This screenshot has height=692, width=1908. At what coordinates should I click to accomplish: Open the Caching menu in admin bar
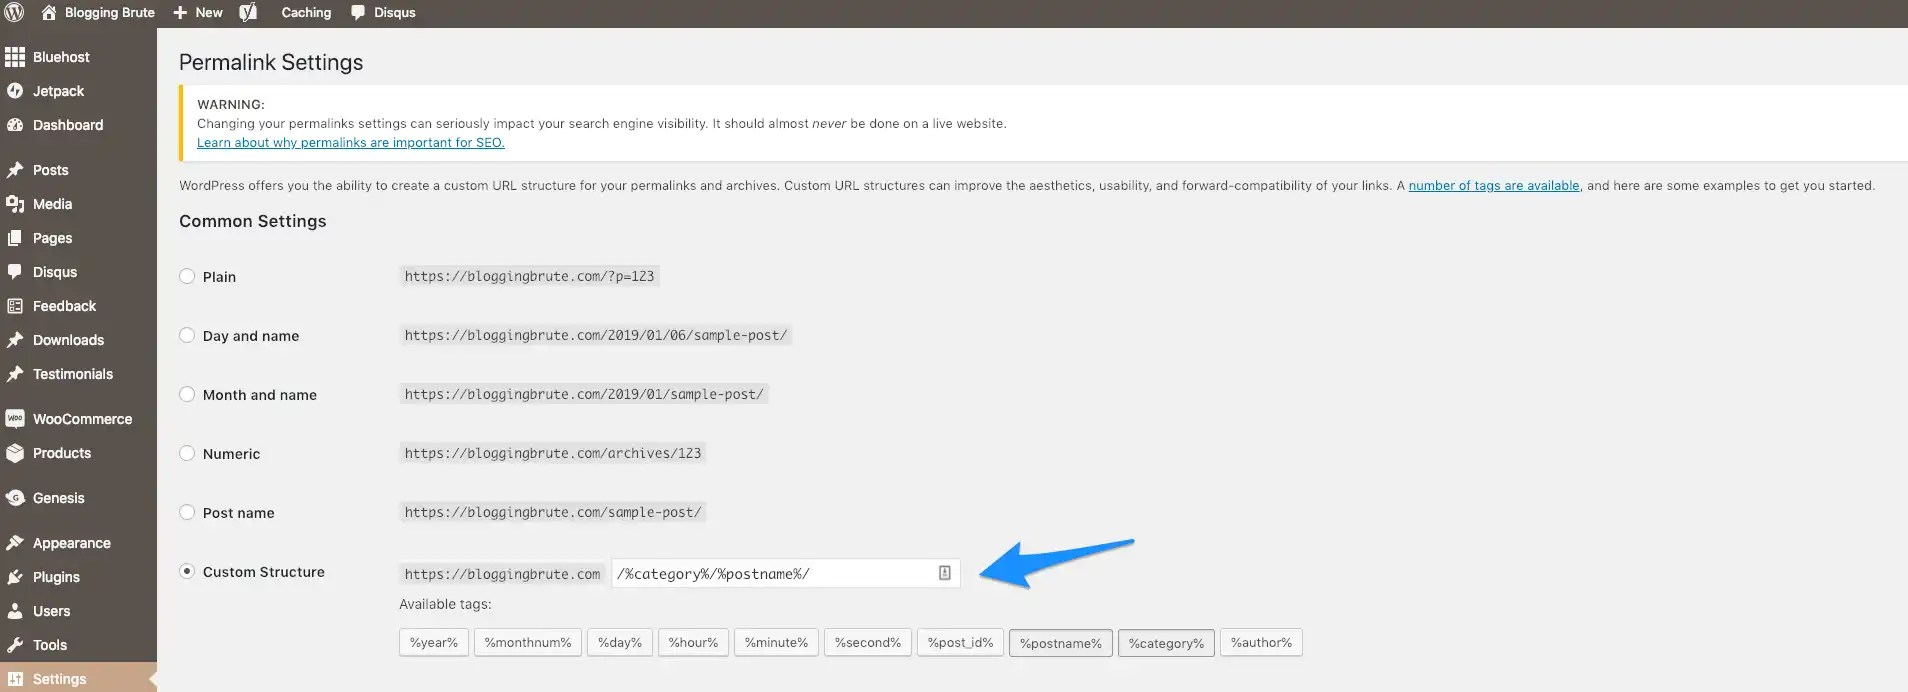(x=306, y=13)
